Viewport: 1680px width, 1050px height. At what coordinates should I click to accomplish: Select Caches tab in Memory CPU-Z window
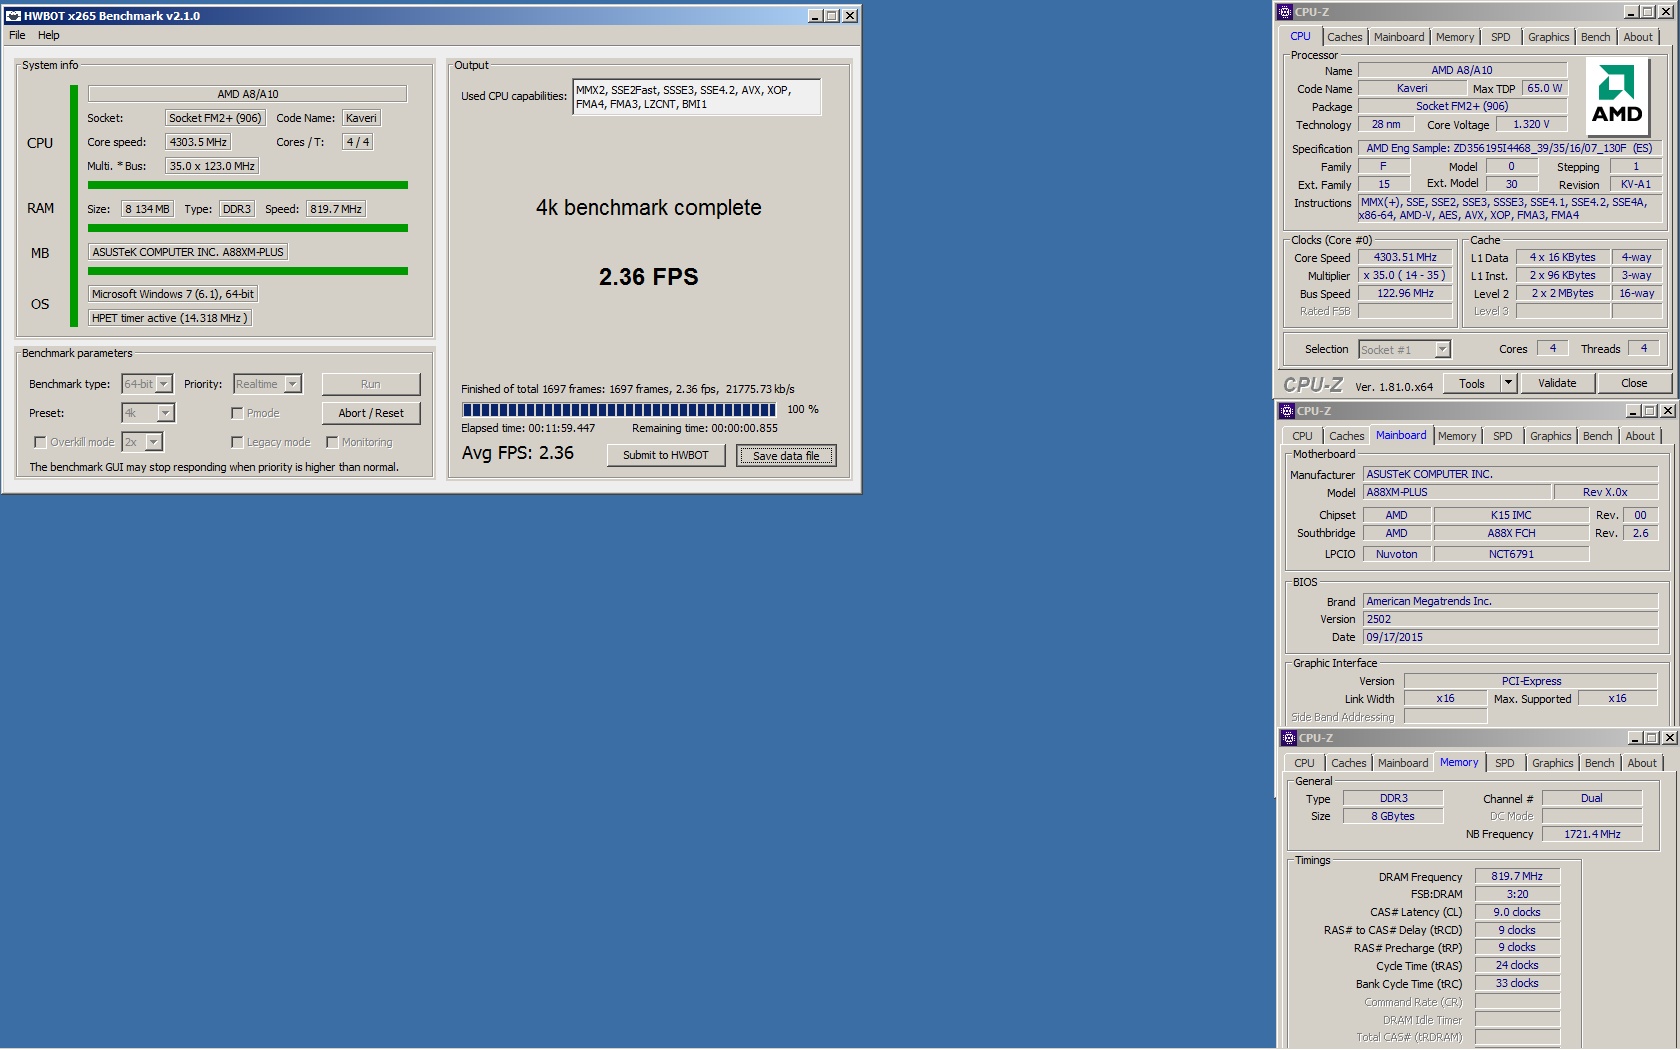[x=1349, y=763]
